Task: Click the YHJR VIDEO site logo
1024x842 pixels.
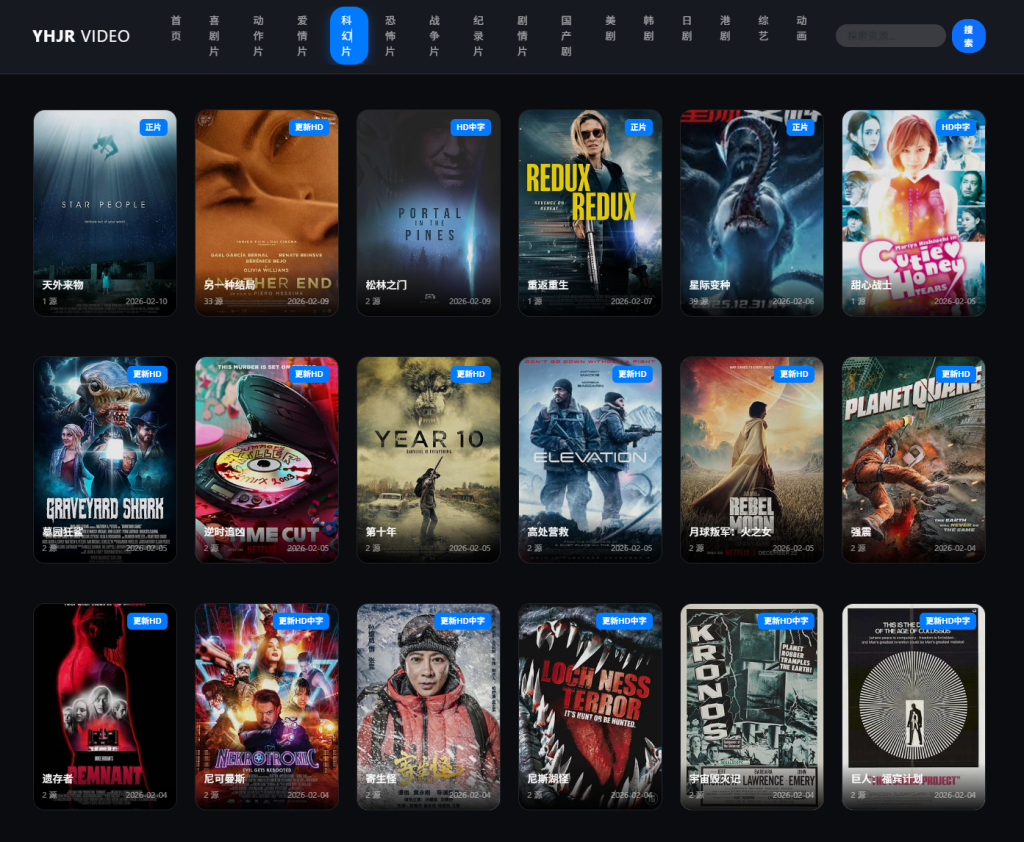Action: point(81,36)
